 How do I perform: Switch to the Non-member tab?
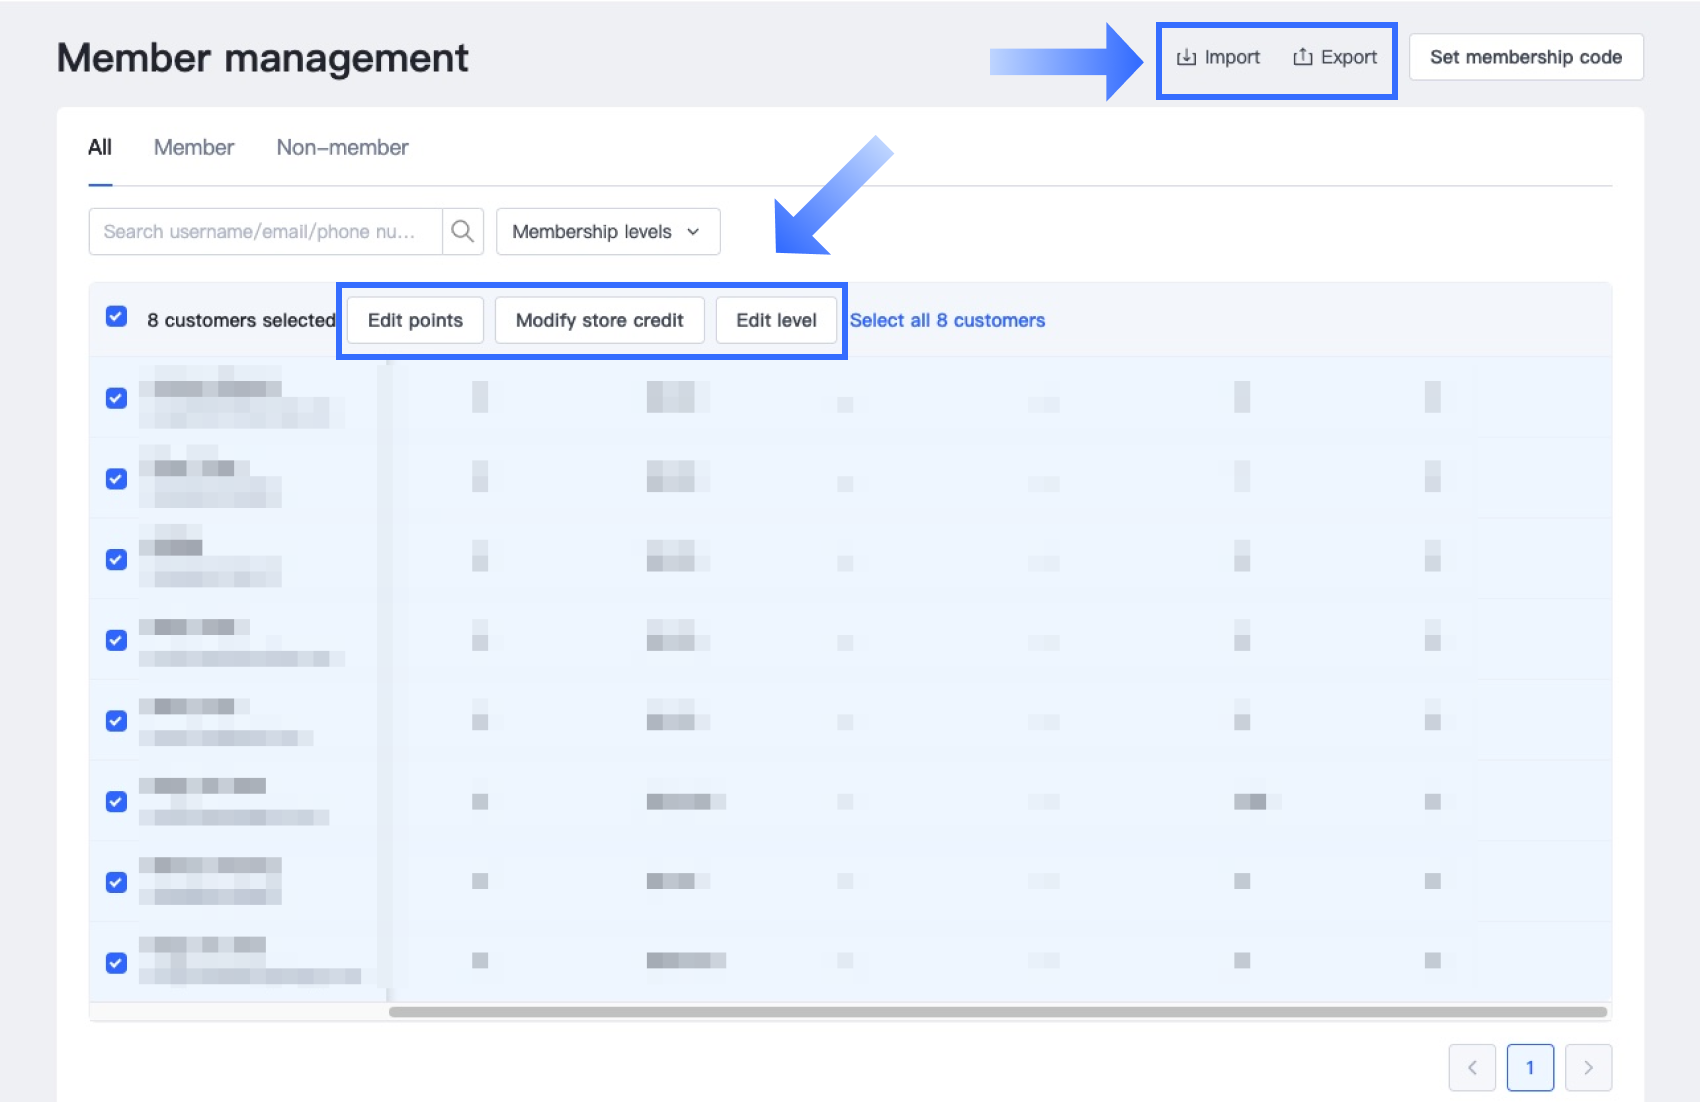point(342,147)
